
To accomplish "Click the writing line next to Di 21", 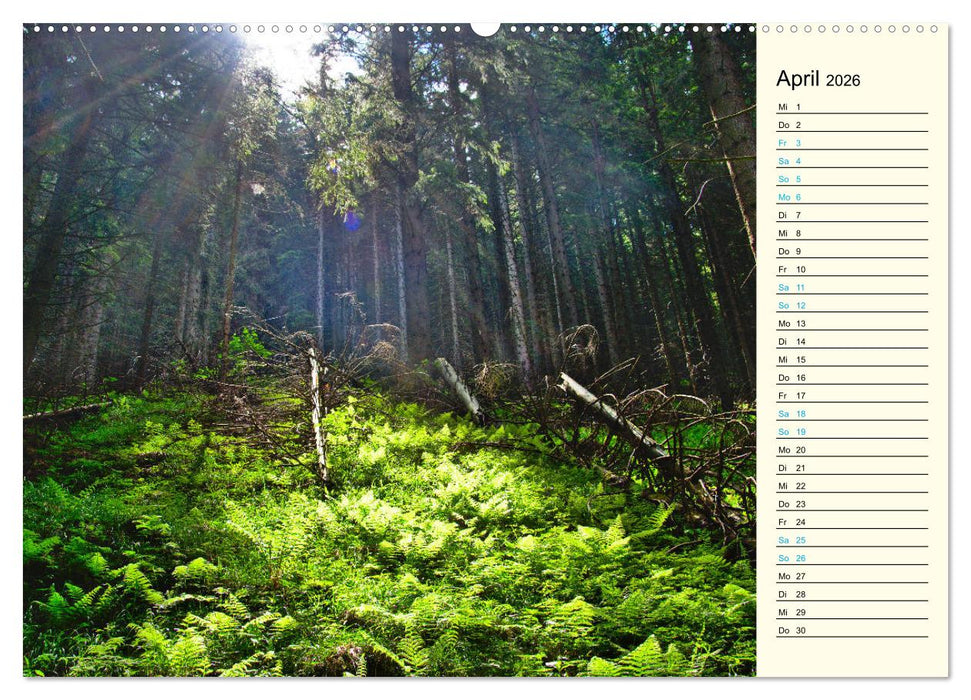I will point(870,467).
